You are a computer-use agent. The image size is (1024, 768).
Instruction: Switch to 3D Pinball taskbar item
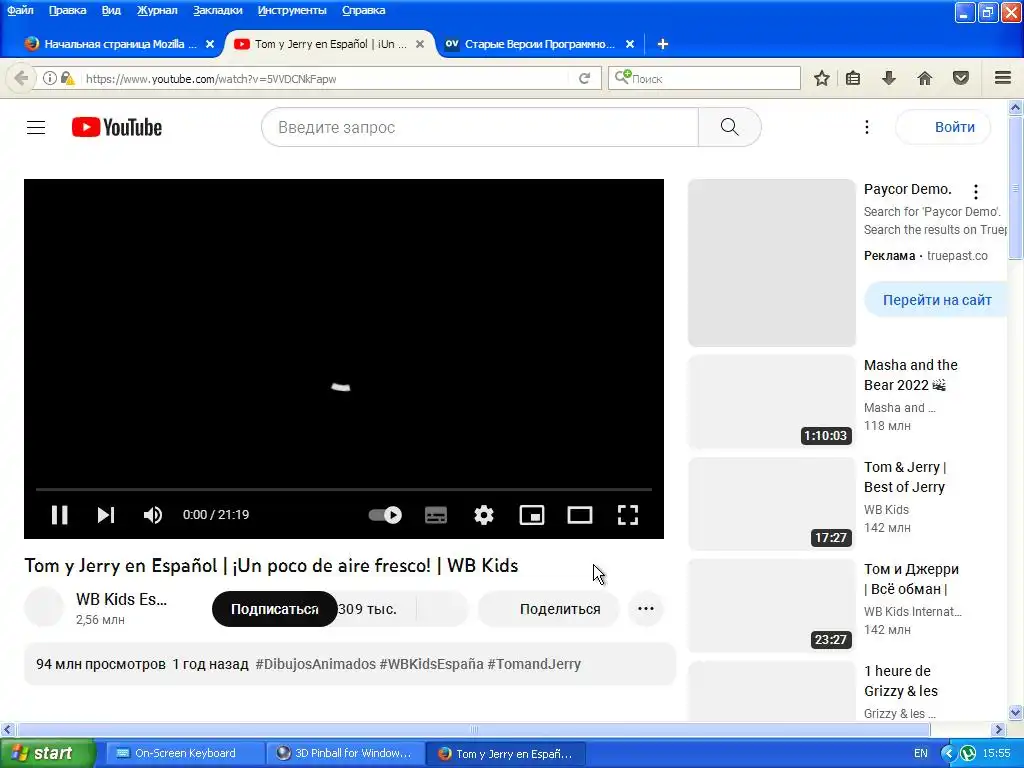[345, 754]
